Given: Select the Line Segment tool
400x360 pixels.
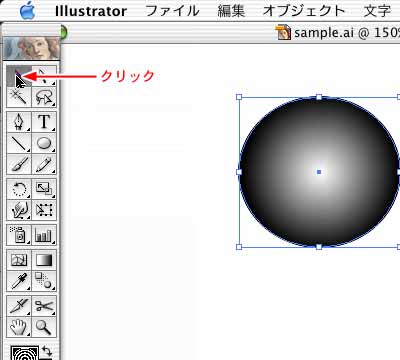Looking at the screenshot, I should 19,143.
